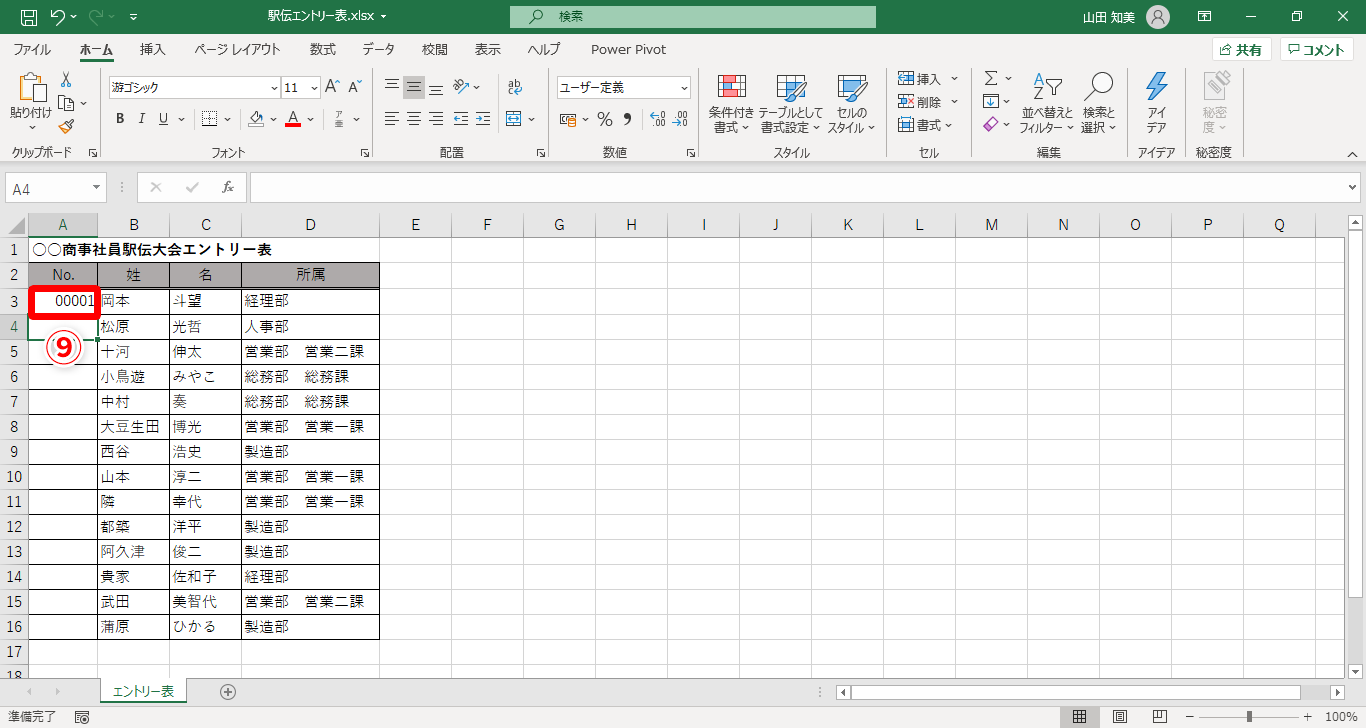Screen dimensions: 1366x728
Task: Click the insert function fx icon
Action: pos(228,187)
